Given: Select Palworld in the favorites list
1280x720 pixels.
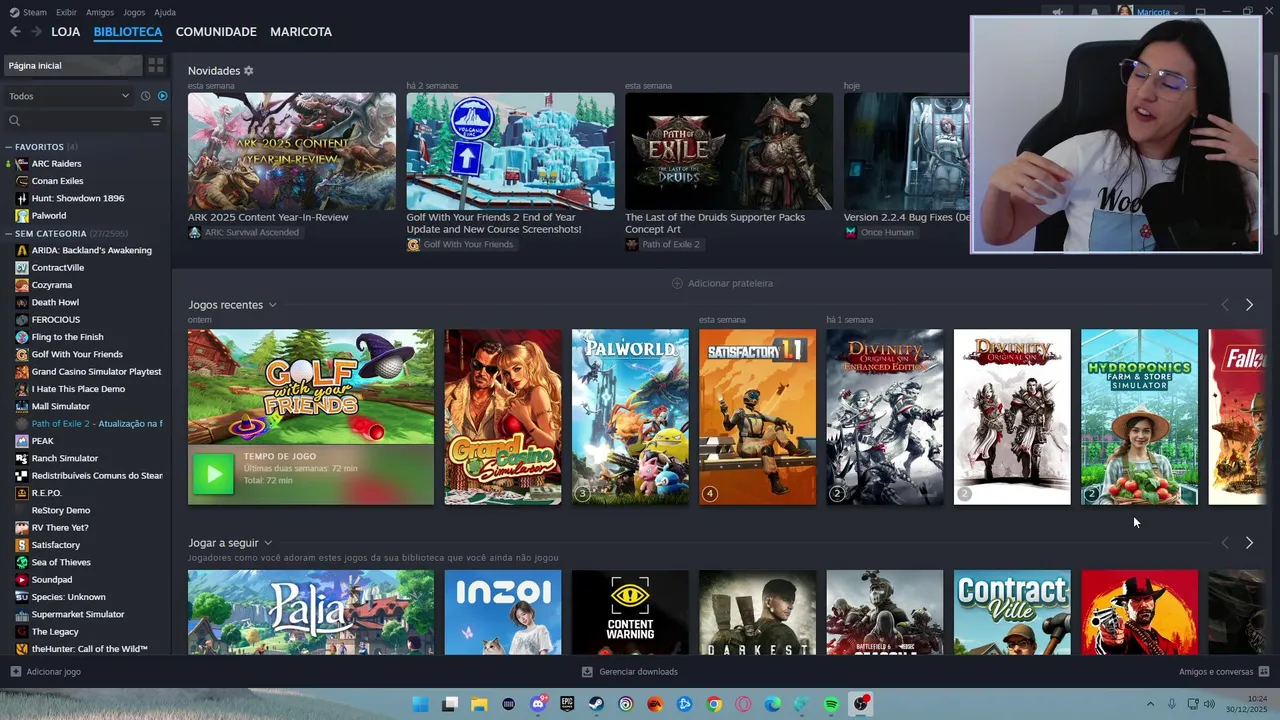Looking at the screenshot, I should click(x=48, y=216).
